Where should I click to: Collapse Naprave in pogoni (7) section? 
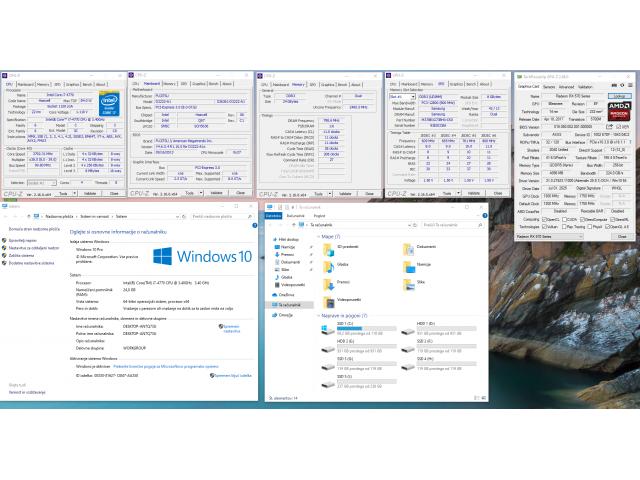tap(318, 316)
